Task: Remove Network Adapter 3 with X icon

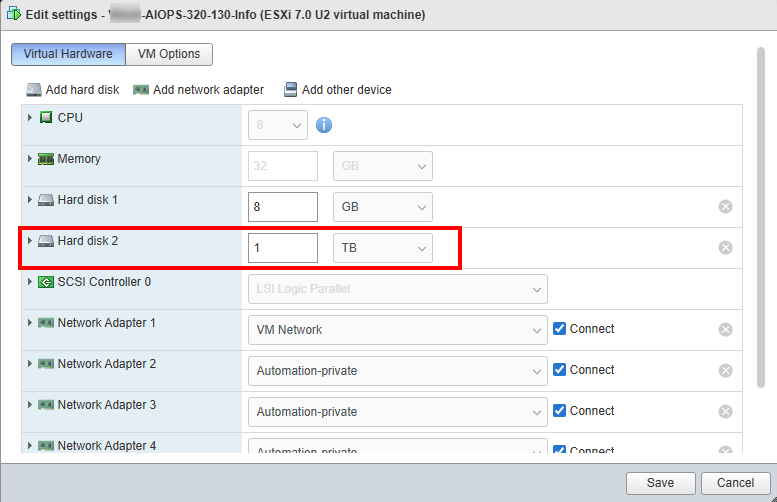Action: [725, 411]
